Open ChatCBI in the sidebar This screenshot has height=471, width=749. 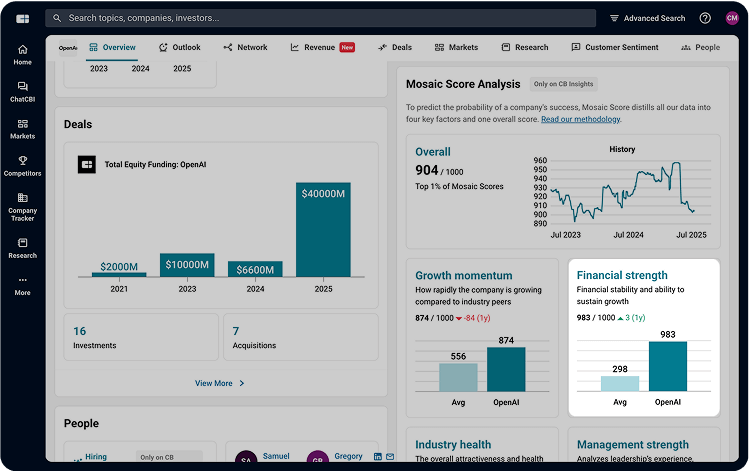pyautogui.click(x=23, y=92)
